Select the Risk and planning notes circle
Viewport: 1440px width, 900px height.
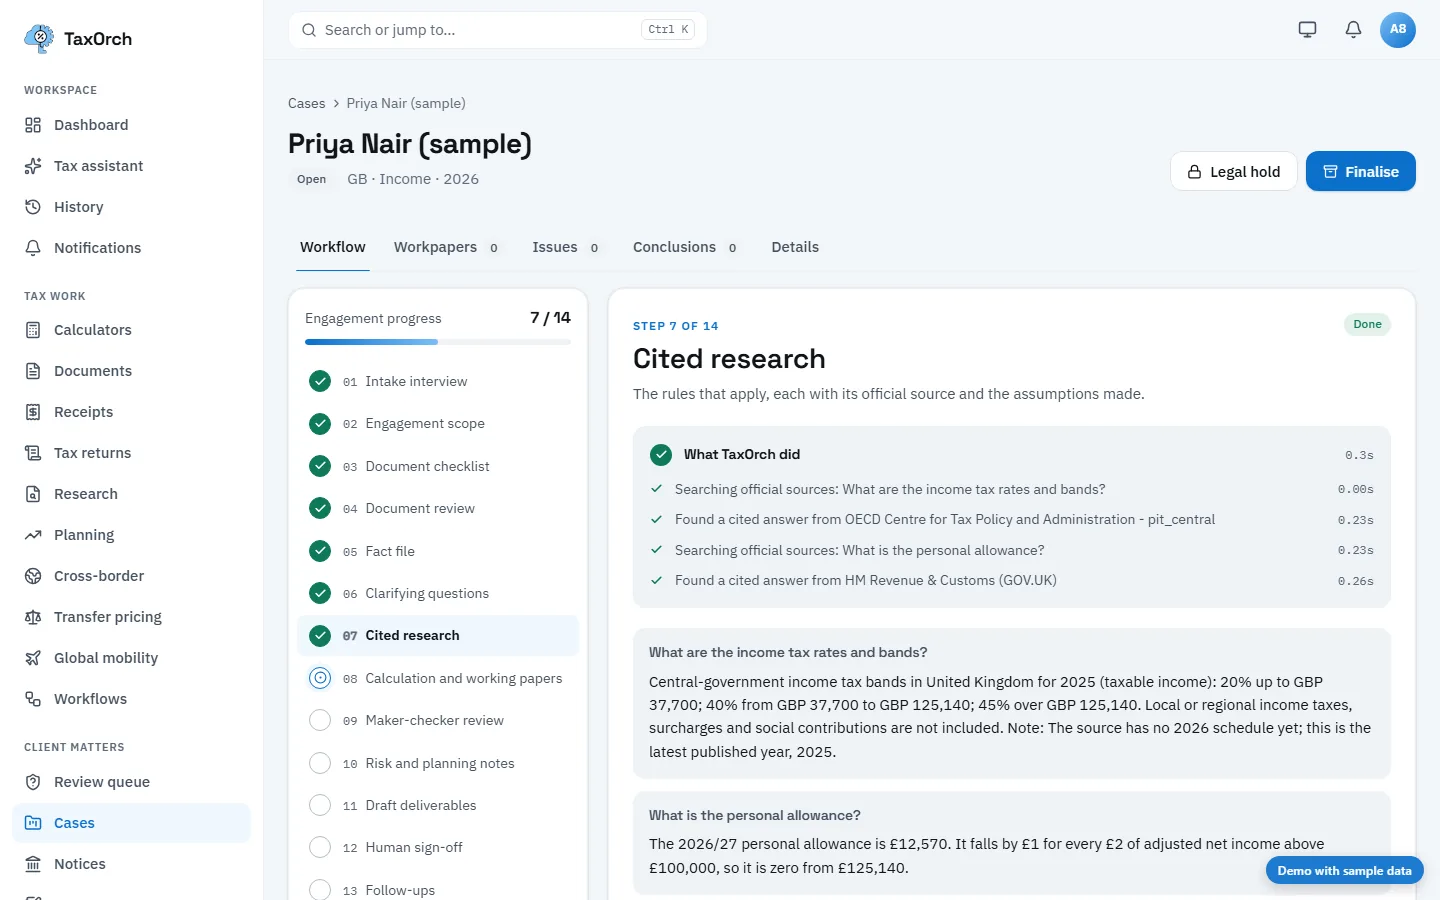point(320,763)
